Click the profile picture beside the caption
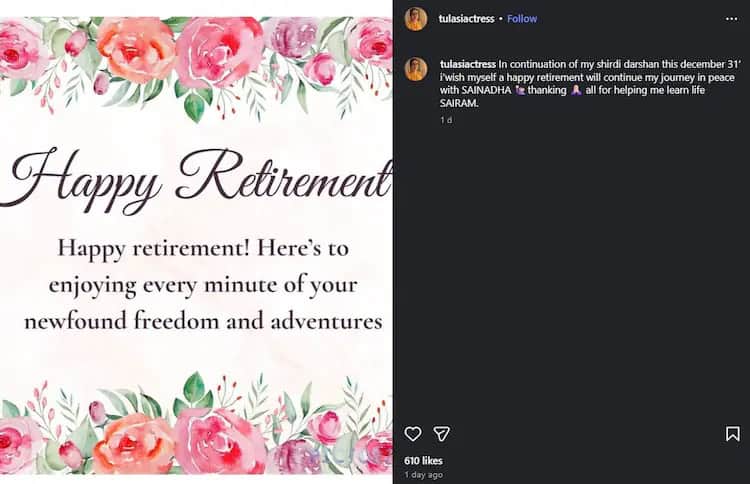The width and height of the screenshot is (750, 484). click(x=416, y=69)
